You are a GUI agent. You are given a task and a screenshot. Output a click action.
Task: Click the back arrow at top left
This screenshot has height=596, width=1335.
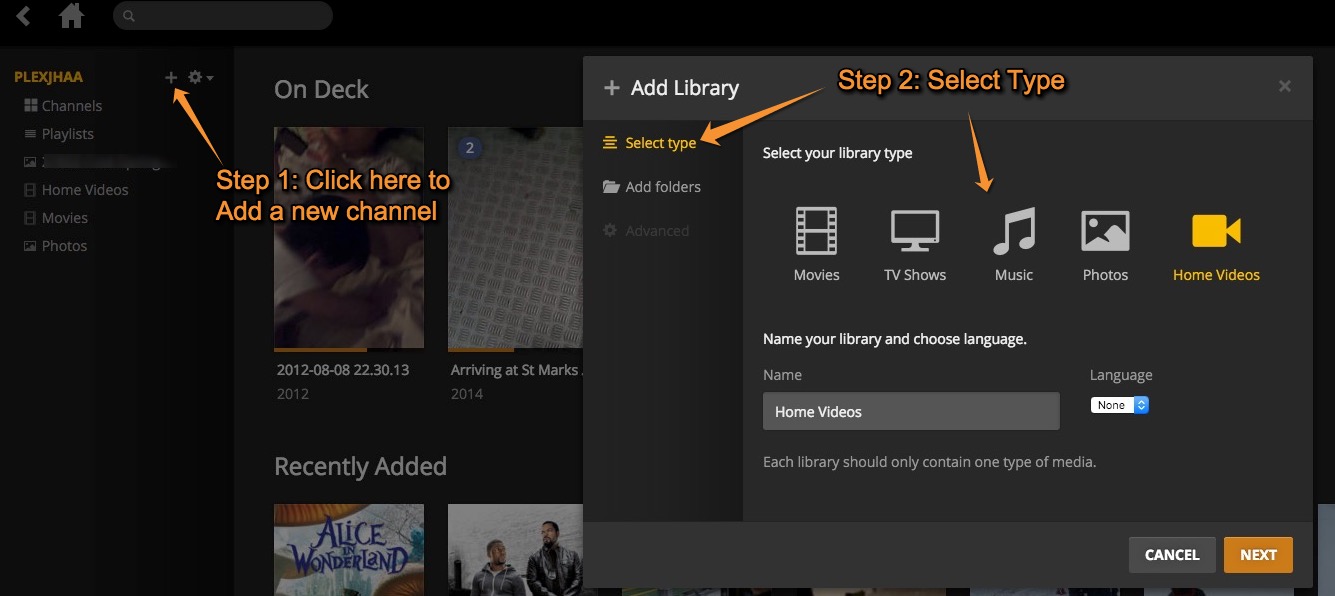[x=22, y=15]
